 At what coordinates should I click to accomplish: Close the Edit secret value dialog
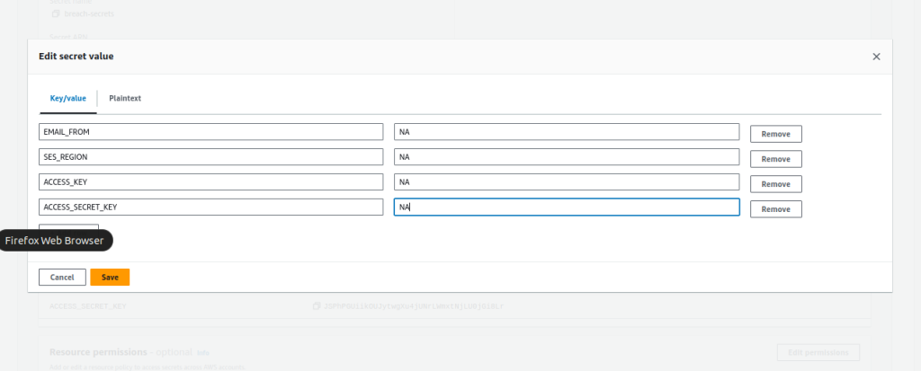876,57
